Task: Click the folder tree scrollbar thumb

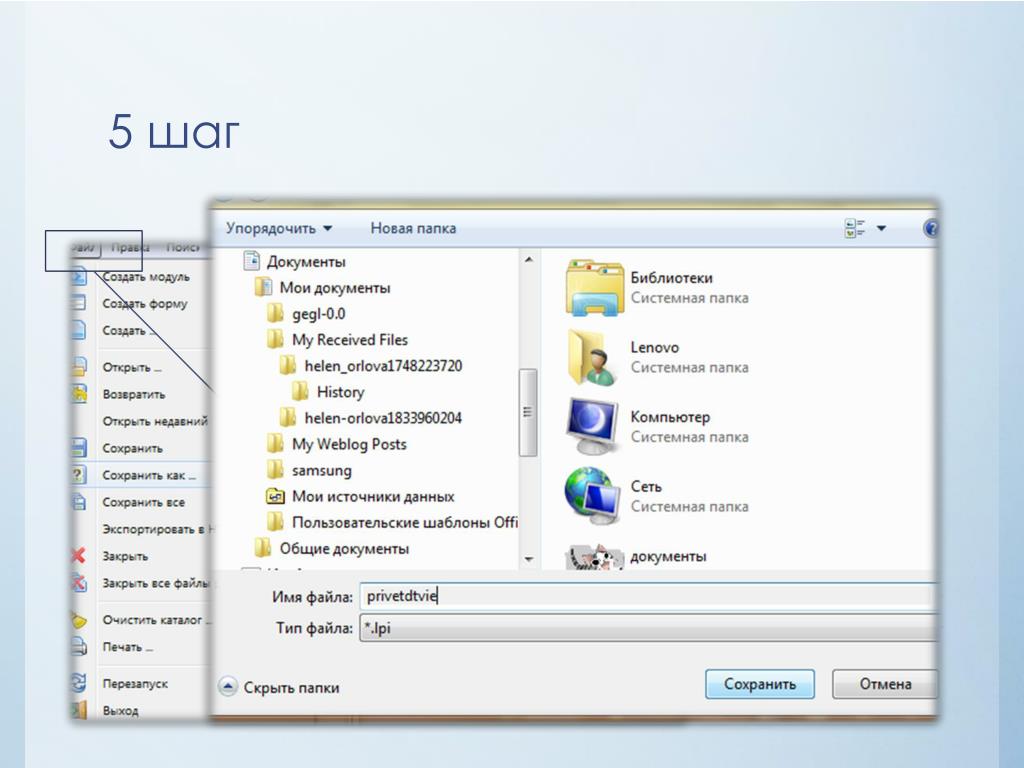Action: (x=528, y=412)
